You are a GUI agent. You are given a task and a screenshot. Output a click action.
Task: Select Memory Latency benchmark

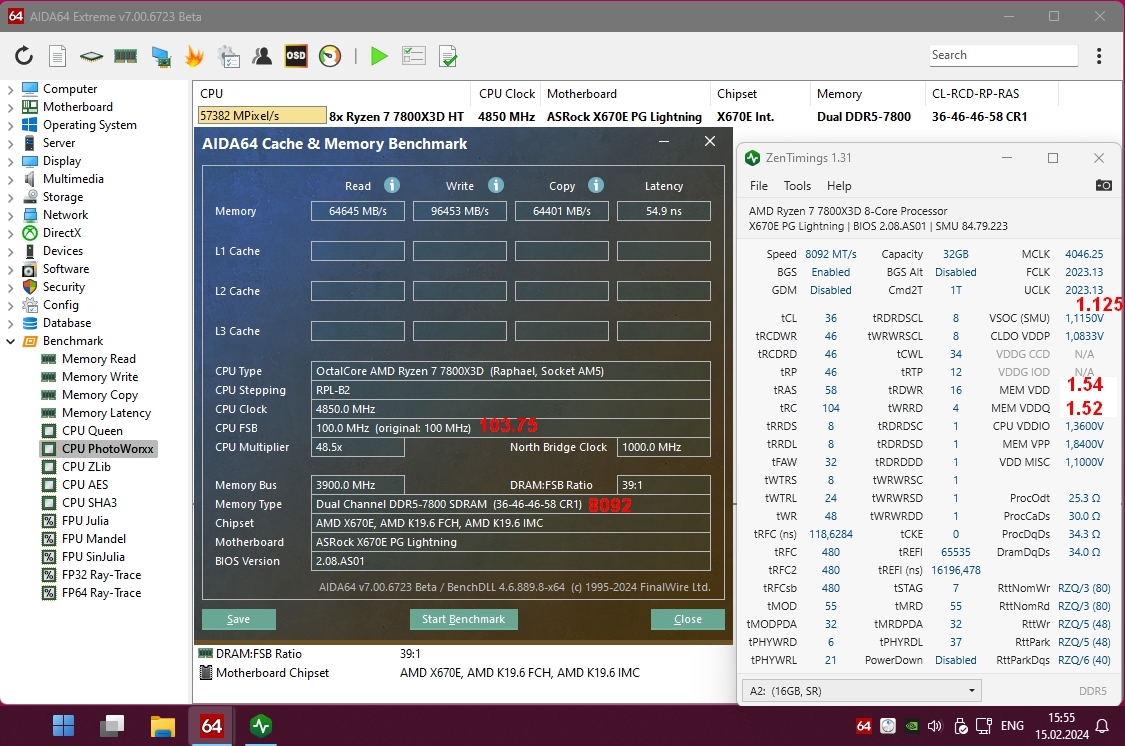[x=106, y=412]
